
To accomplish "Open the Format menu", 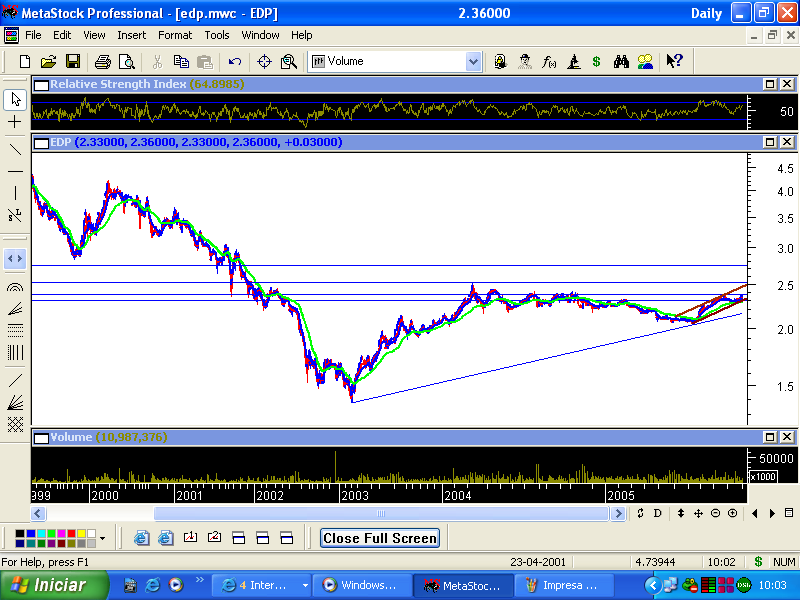I will tap(175, 35).
